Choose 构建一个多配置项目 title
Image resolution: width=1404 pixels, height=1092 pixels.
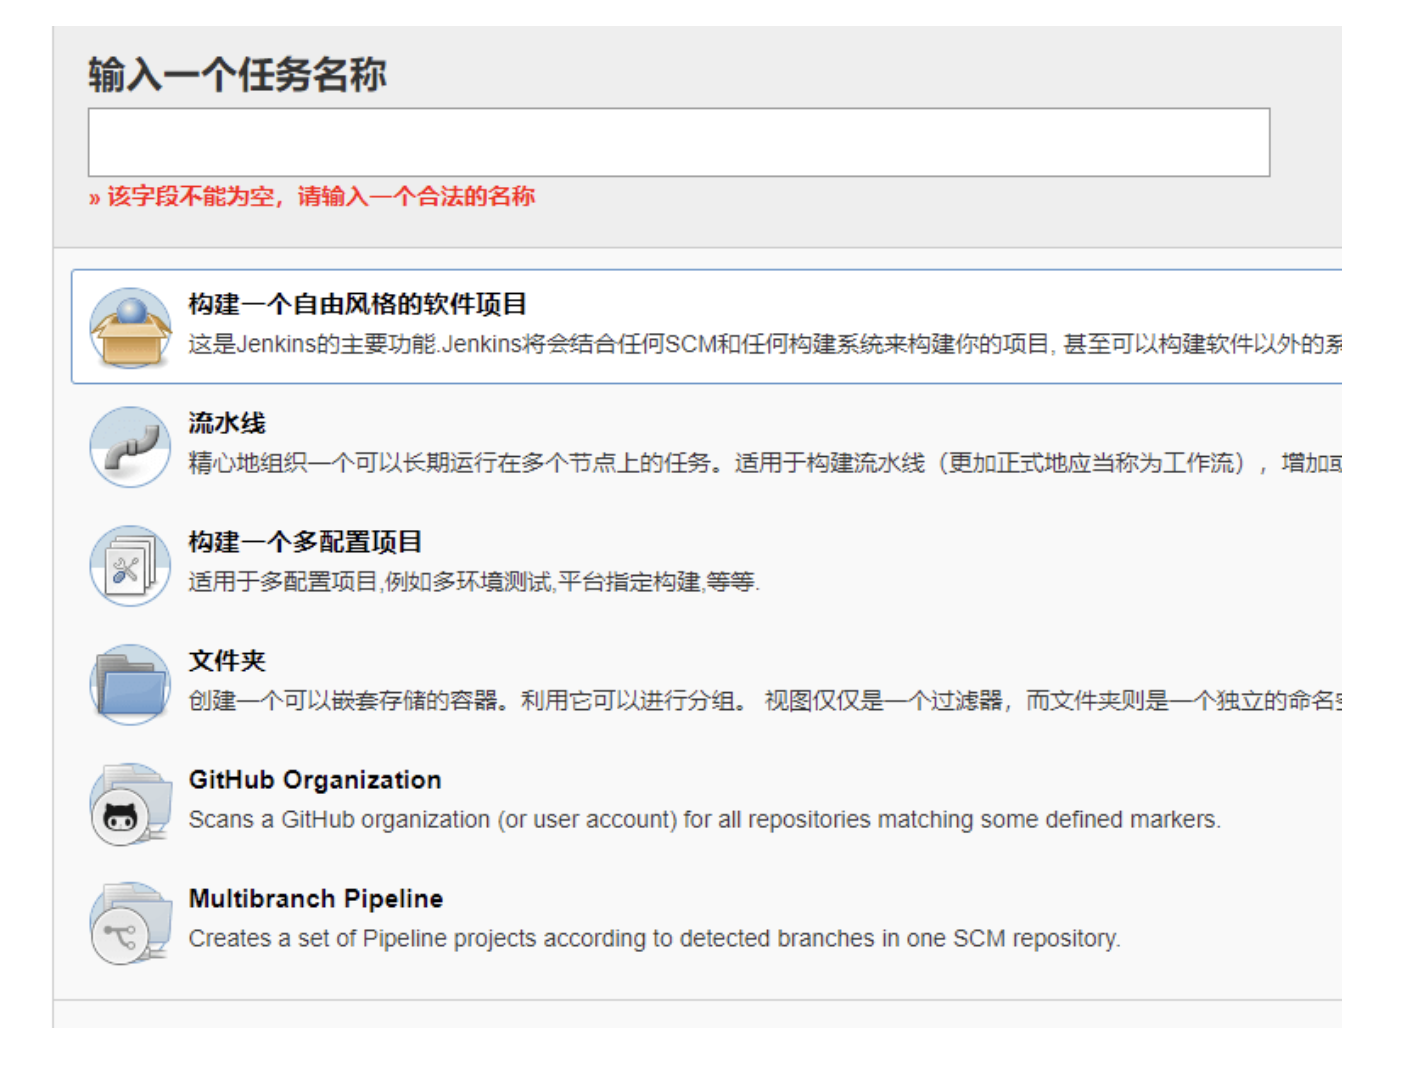tap(305, 542)
